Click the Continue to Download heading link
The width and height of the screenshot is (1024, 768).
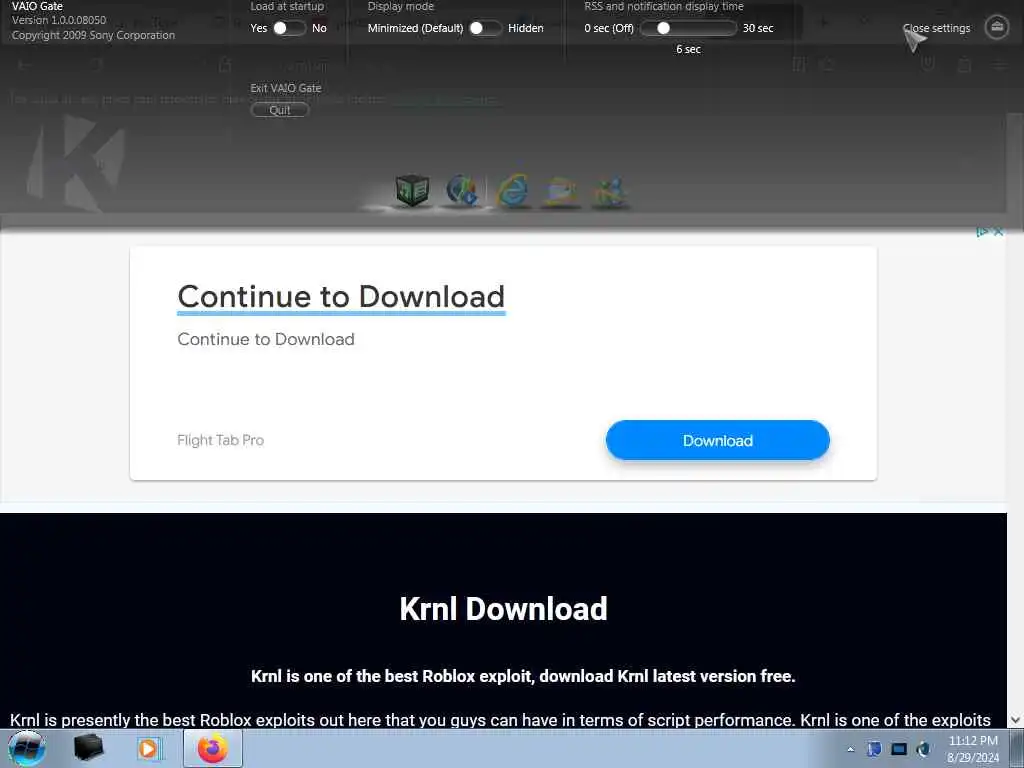click(x=341, y=297)
